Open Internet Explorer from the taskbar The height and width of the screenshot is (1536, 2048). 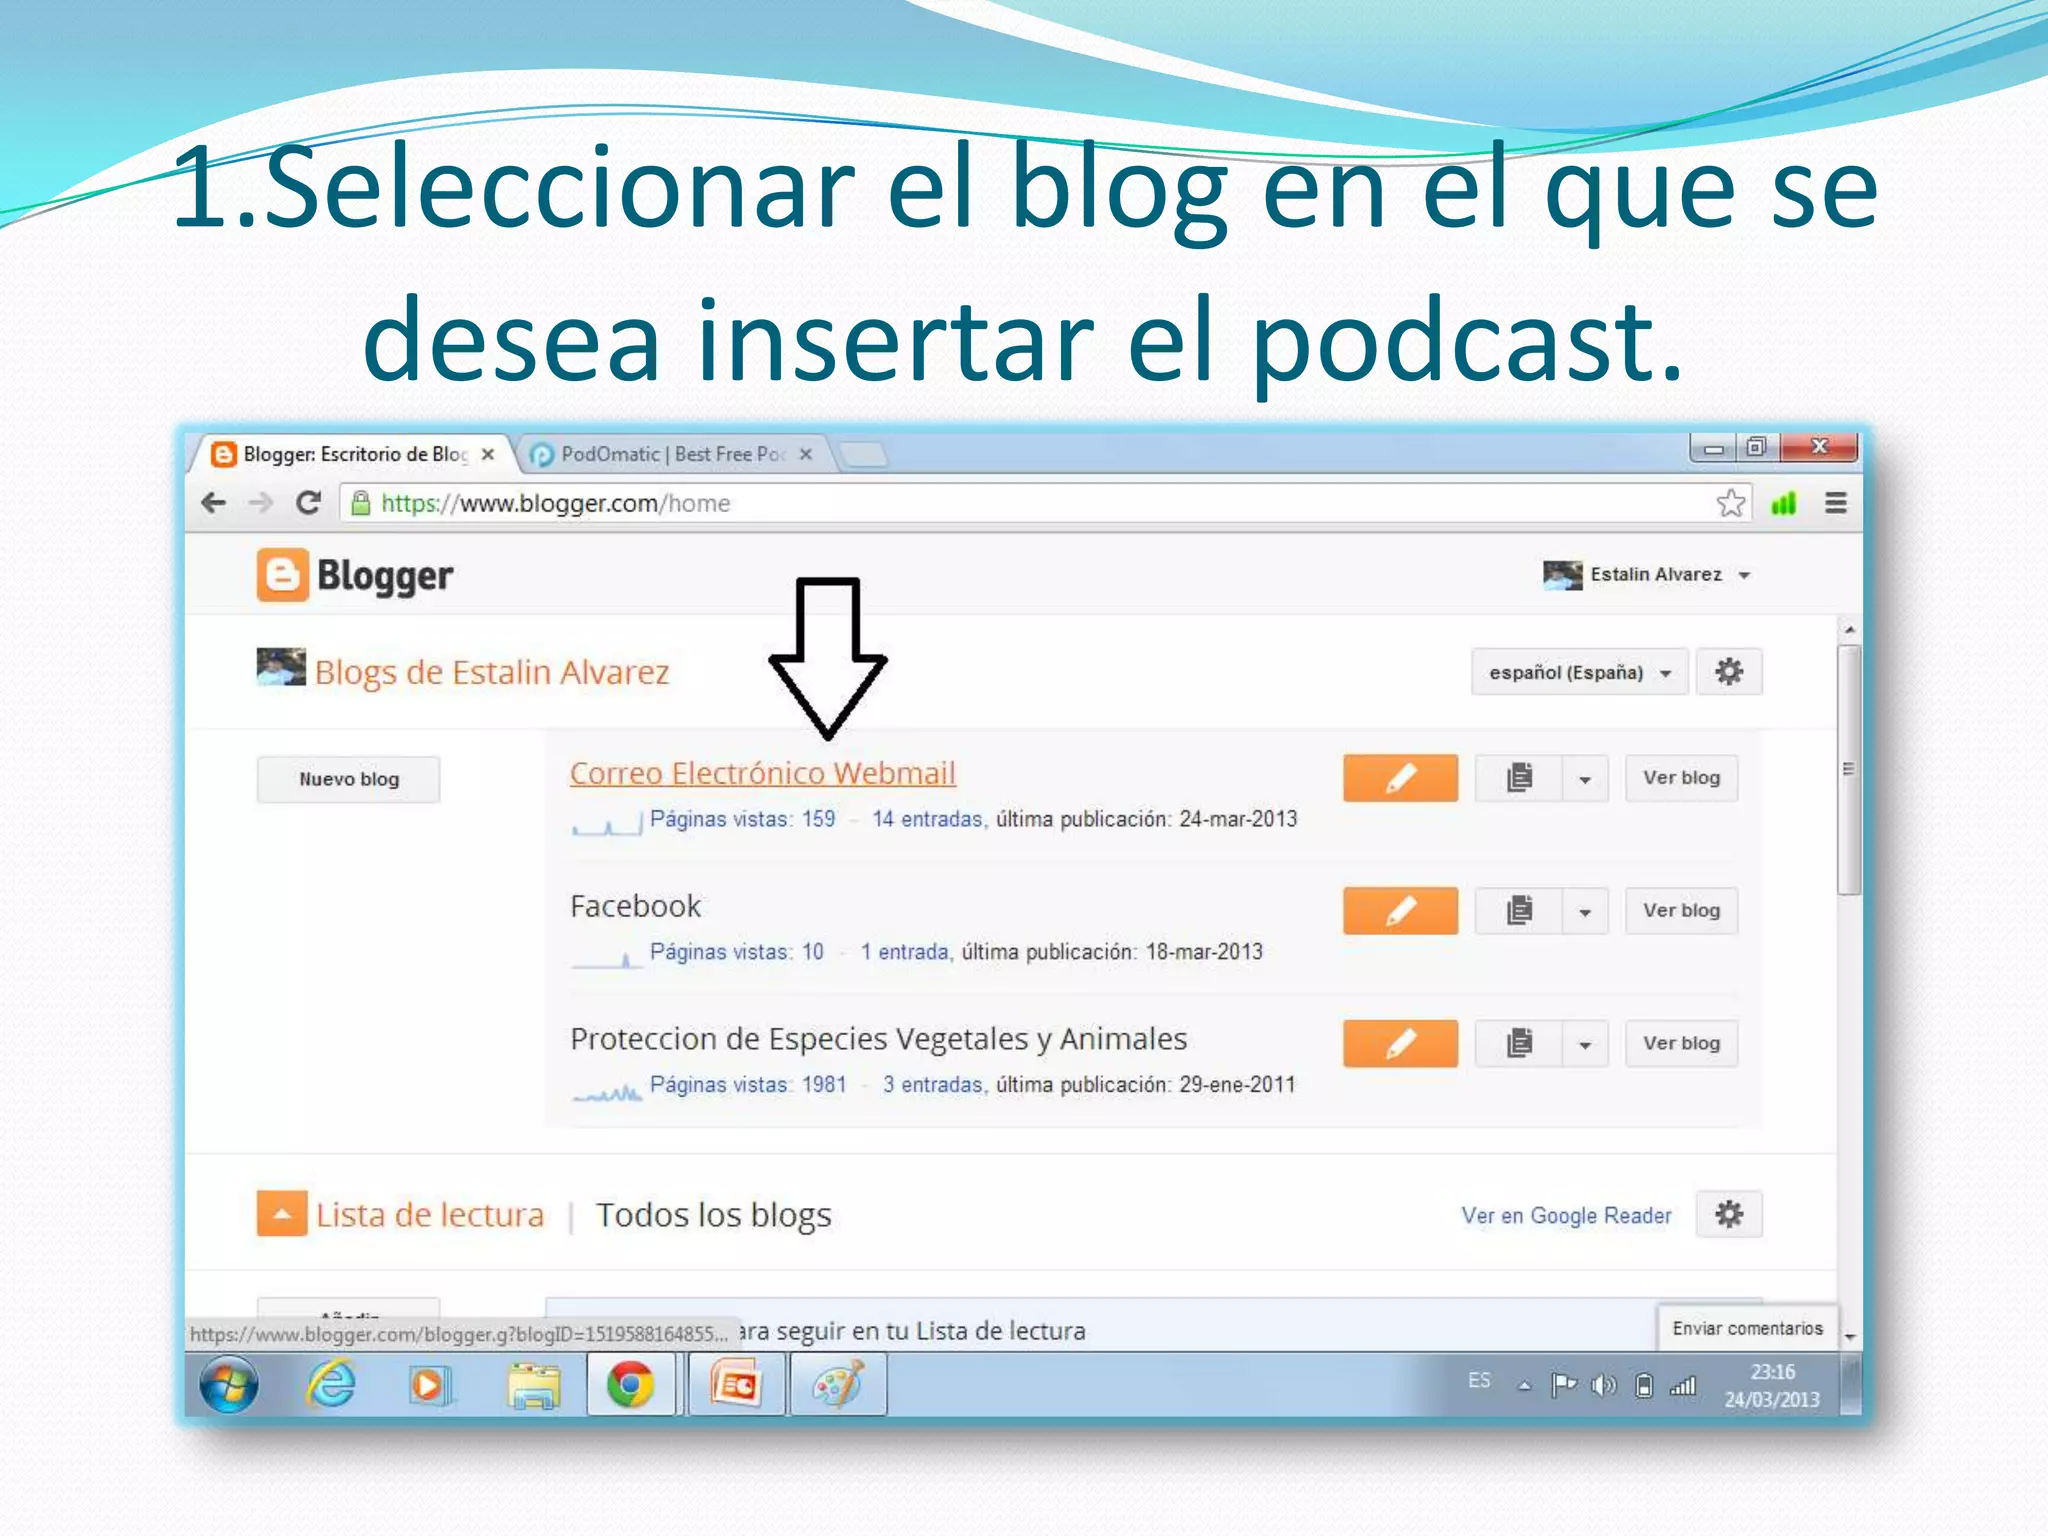coord(331,1385)
